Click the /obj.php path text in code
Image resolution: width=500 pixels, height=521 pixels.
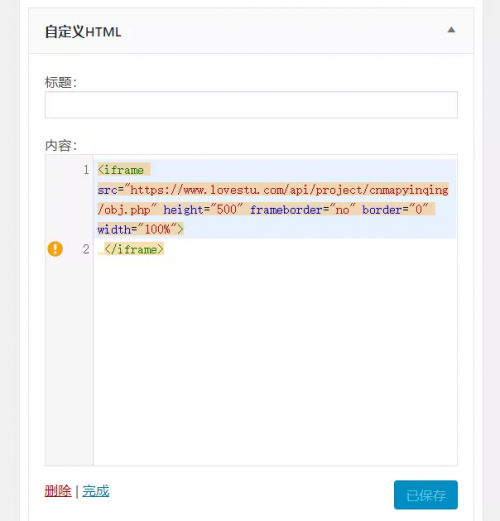[x=124, y=210]
